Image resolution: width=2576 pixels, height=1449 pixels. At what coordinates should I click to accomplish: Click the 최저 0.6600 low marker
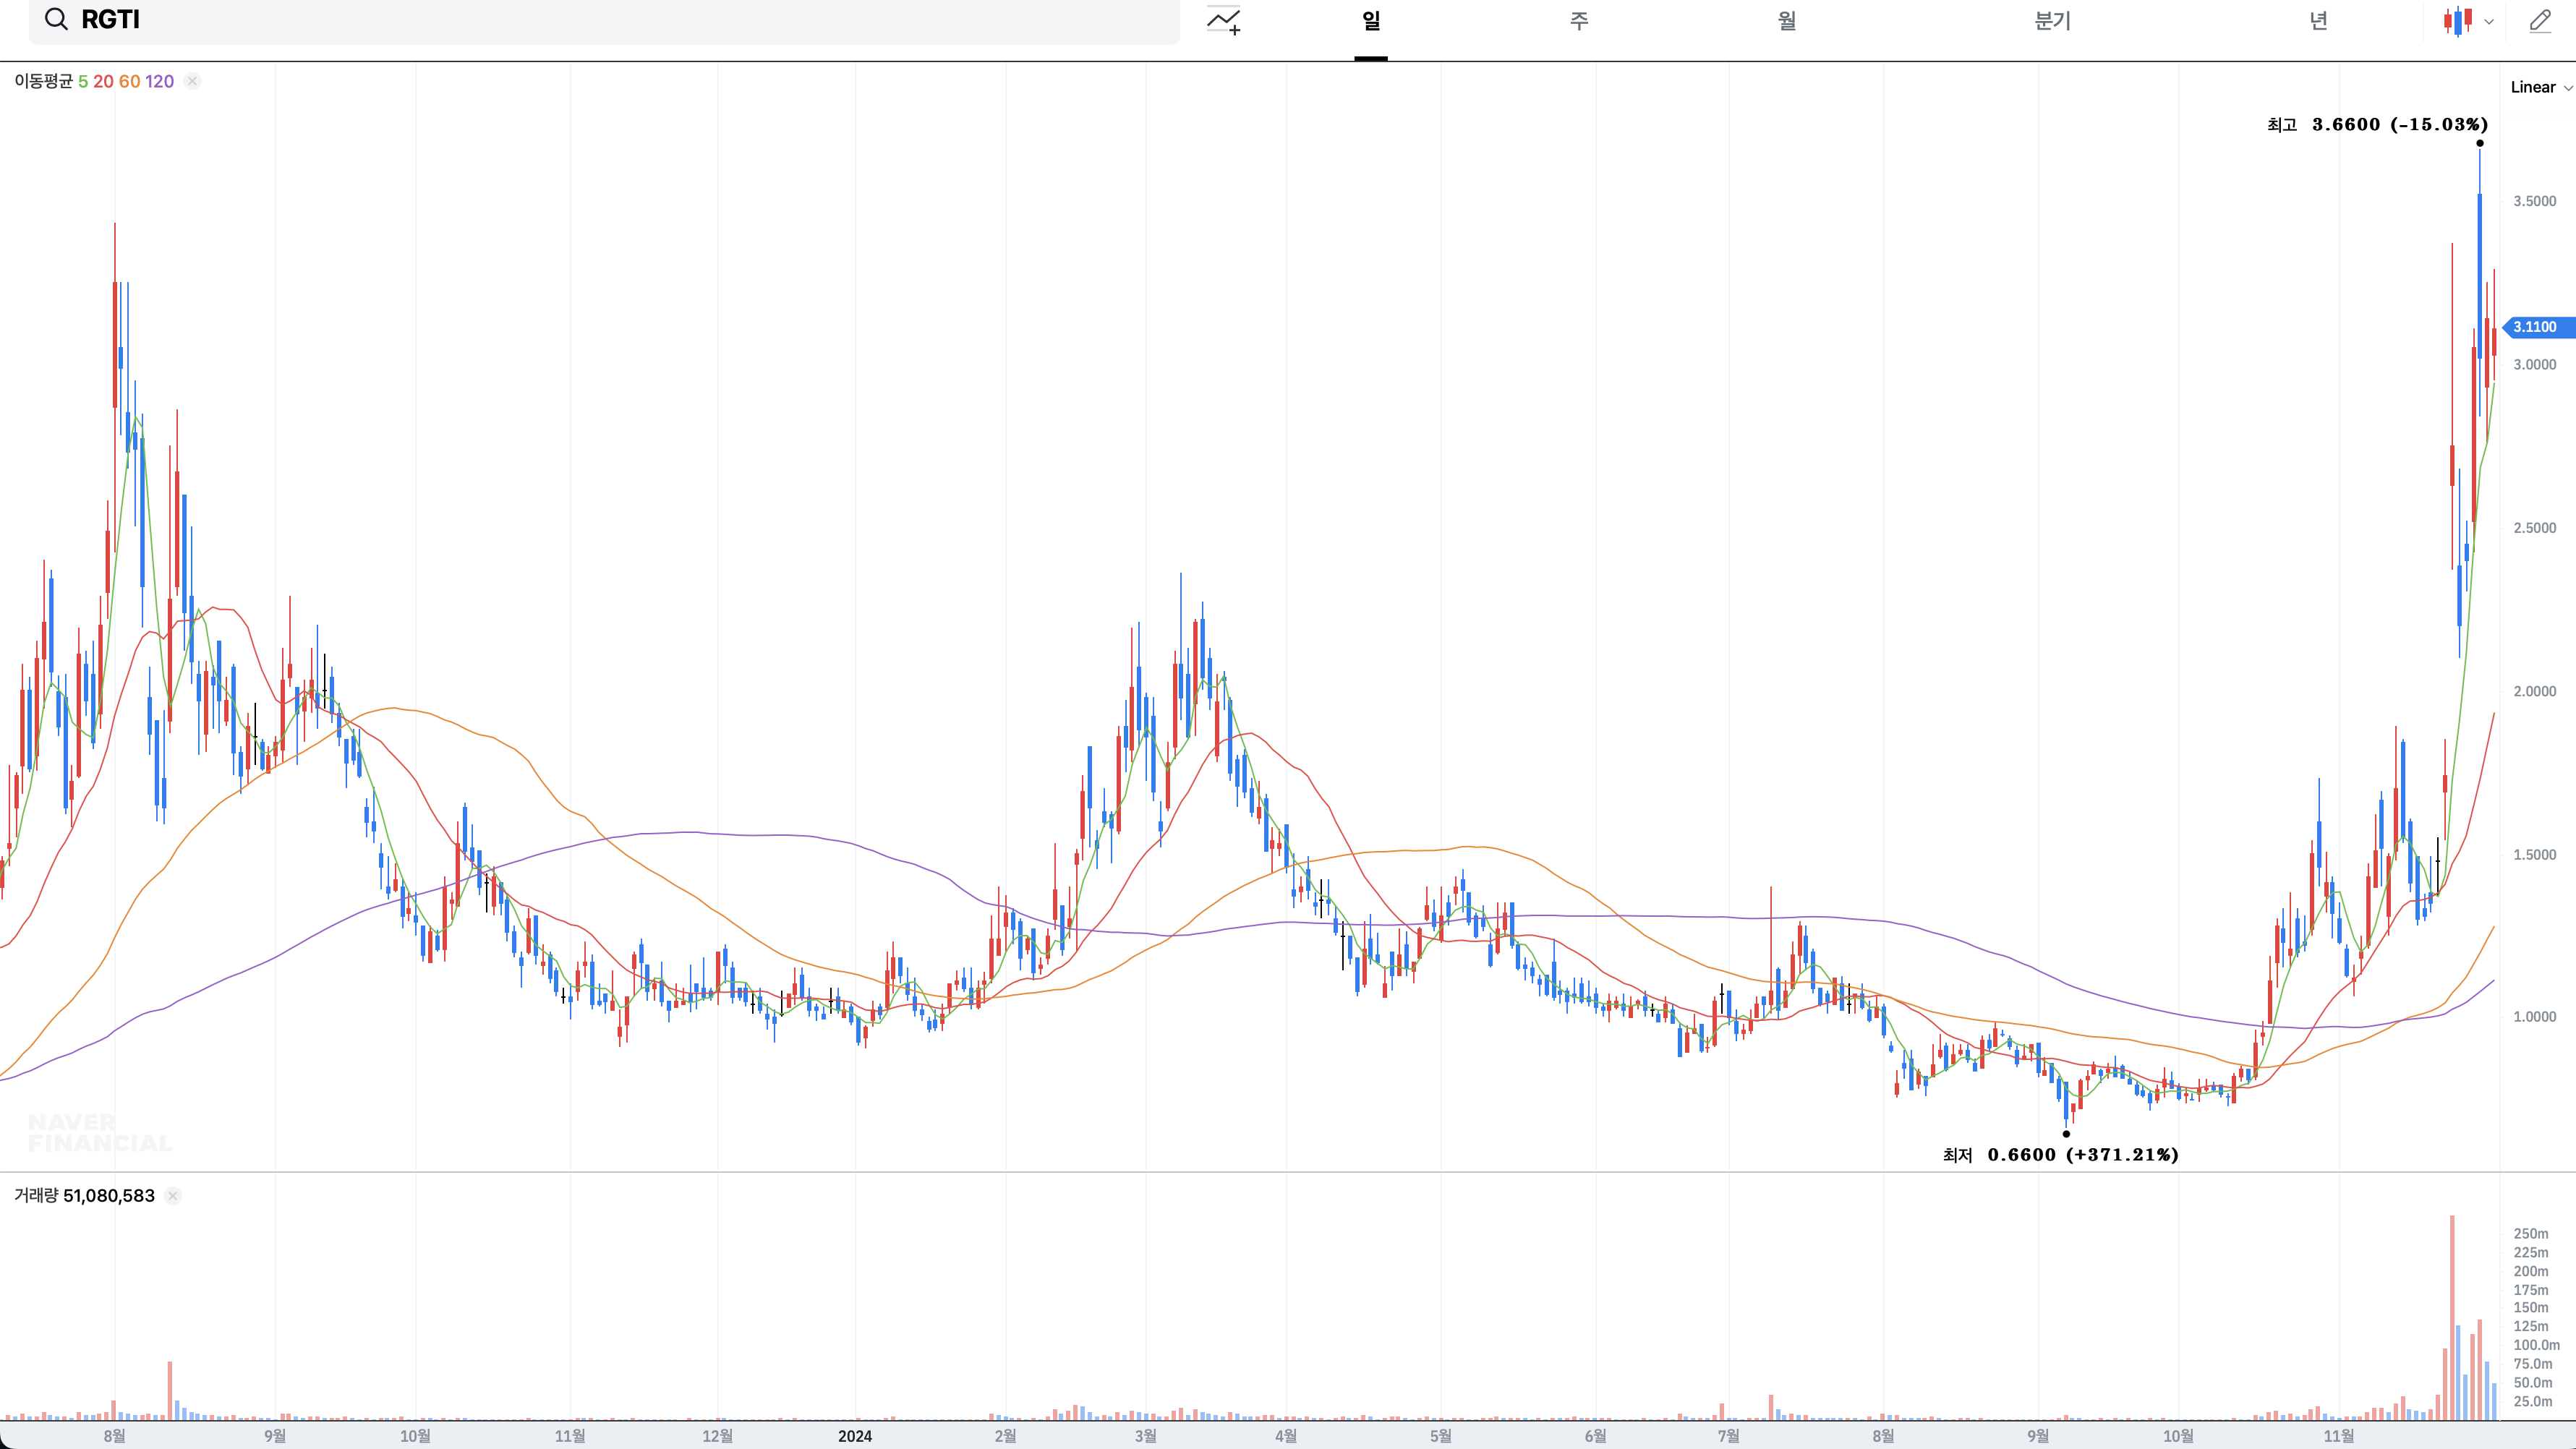2060,1155
